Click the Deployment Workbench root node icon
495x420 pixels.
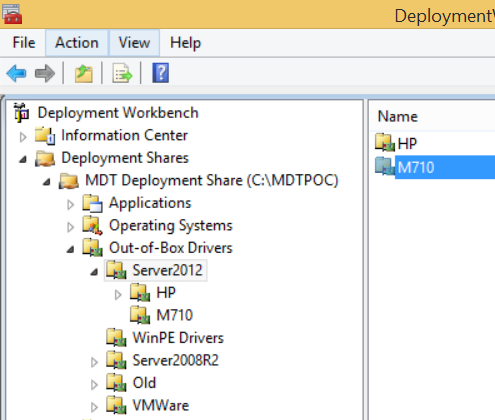[x=21, y=113]
